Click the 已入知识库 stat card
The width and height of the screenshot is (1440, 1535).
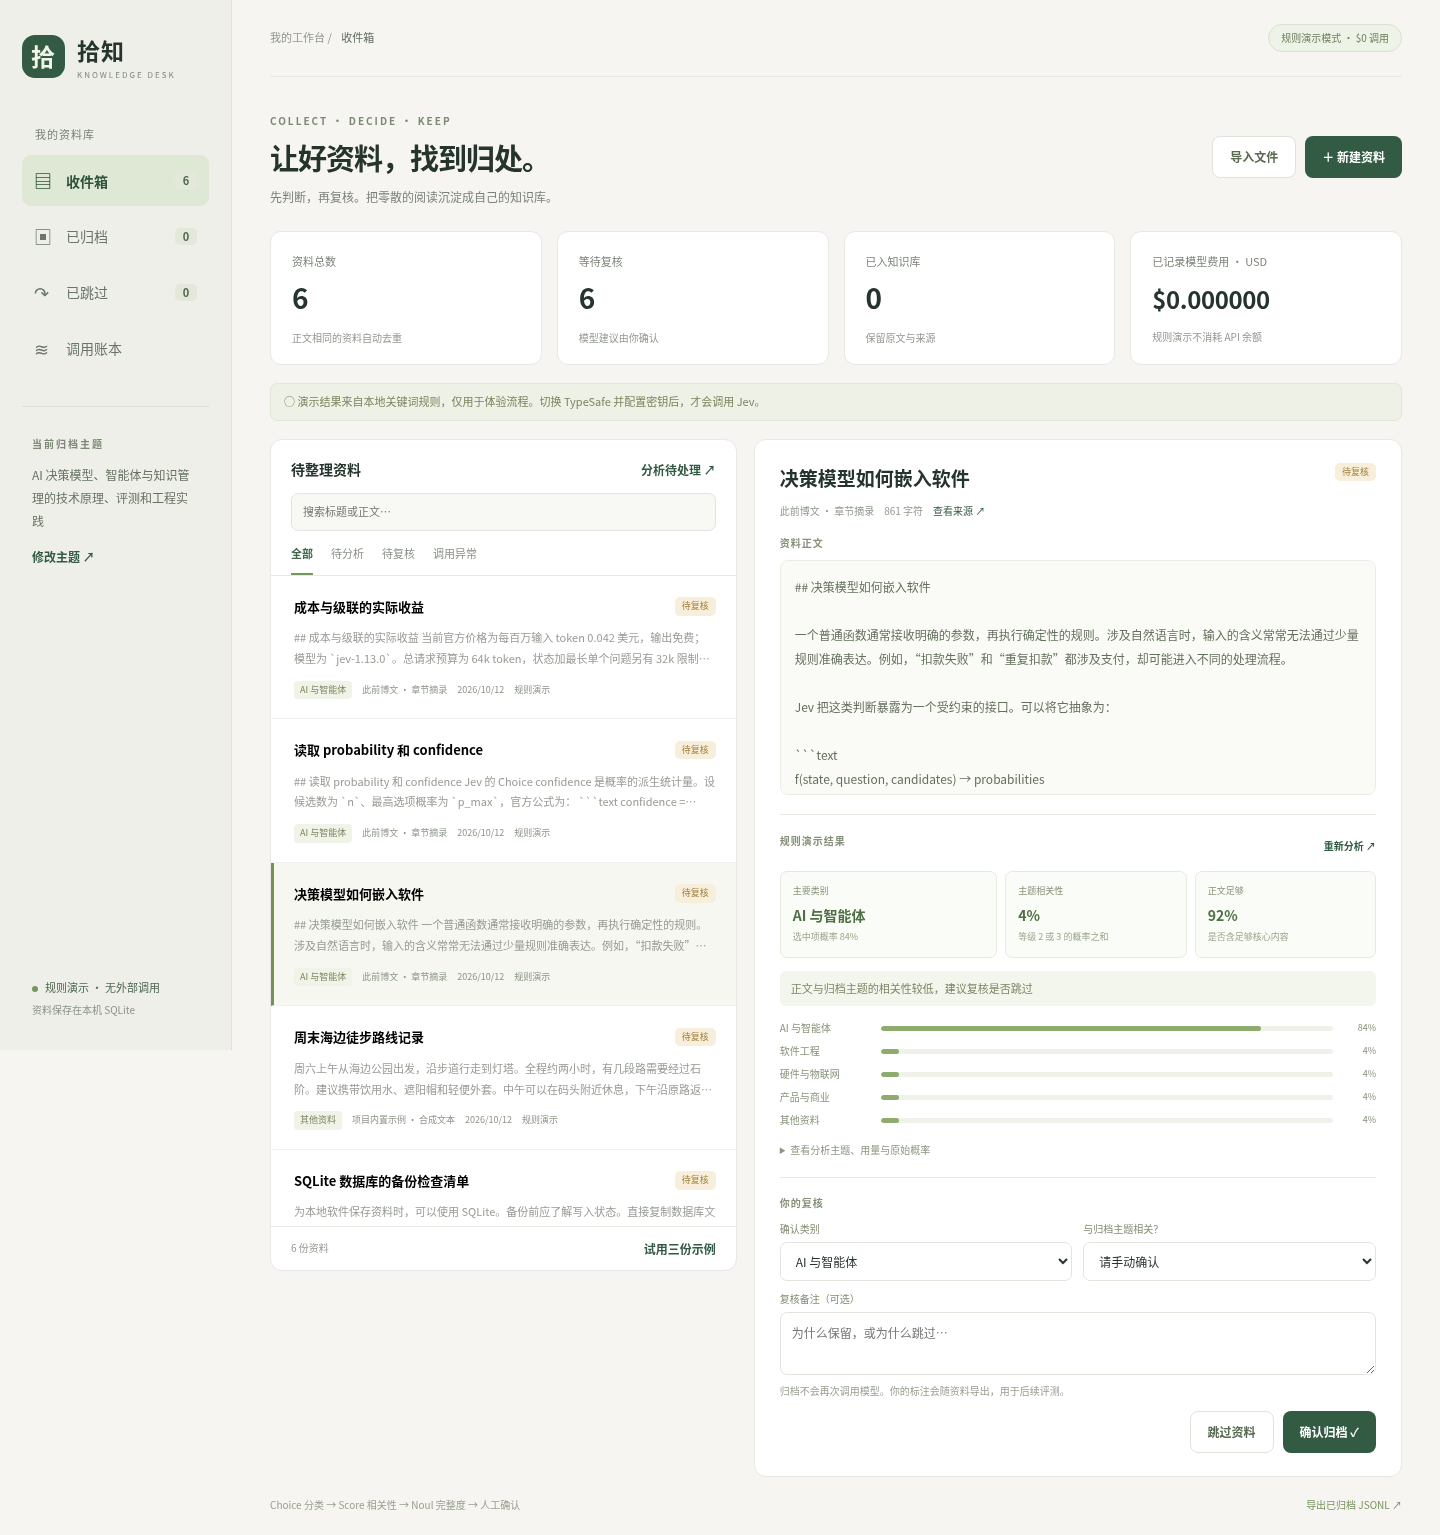980,298
